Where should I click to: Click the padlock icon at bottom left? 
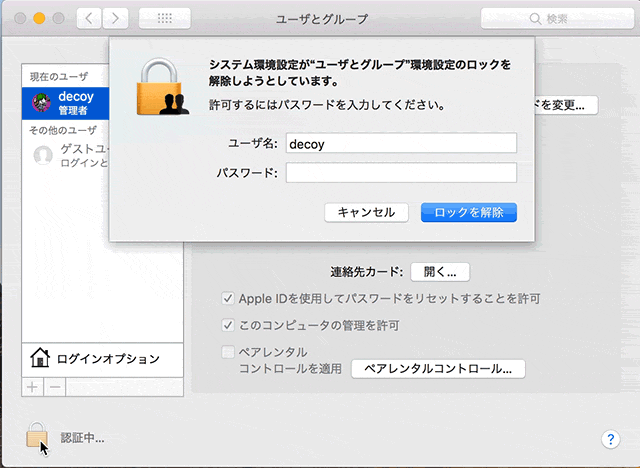tap(37, 435)
